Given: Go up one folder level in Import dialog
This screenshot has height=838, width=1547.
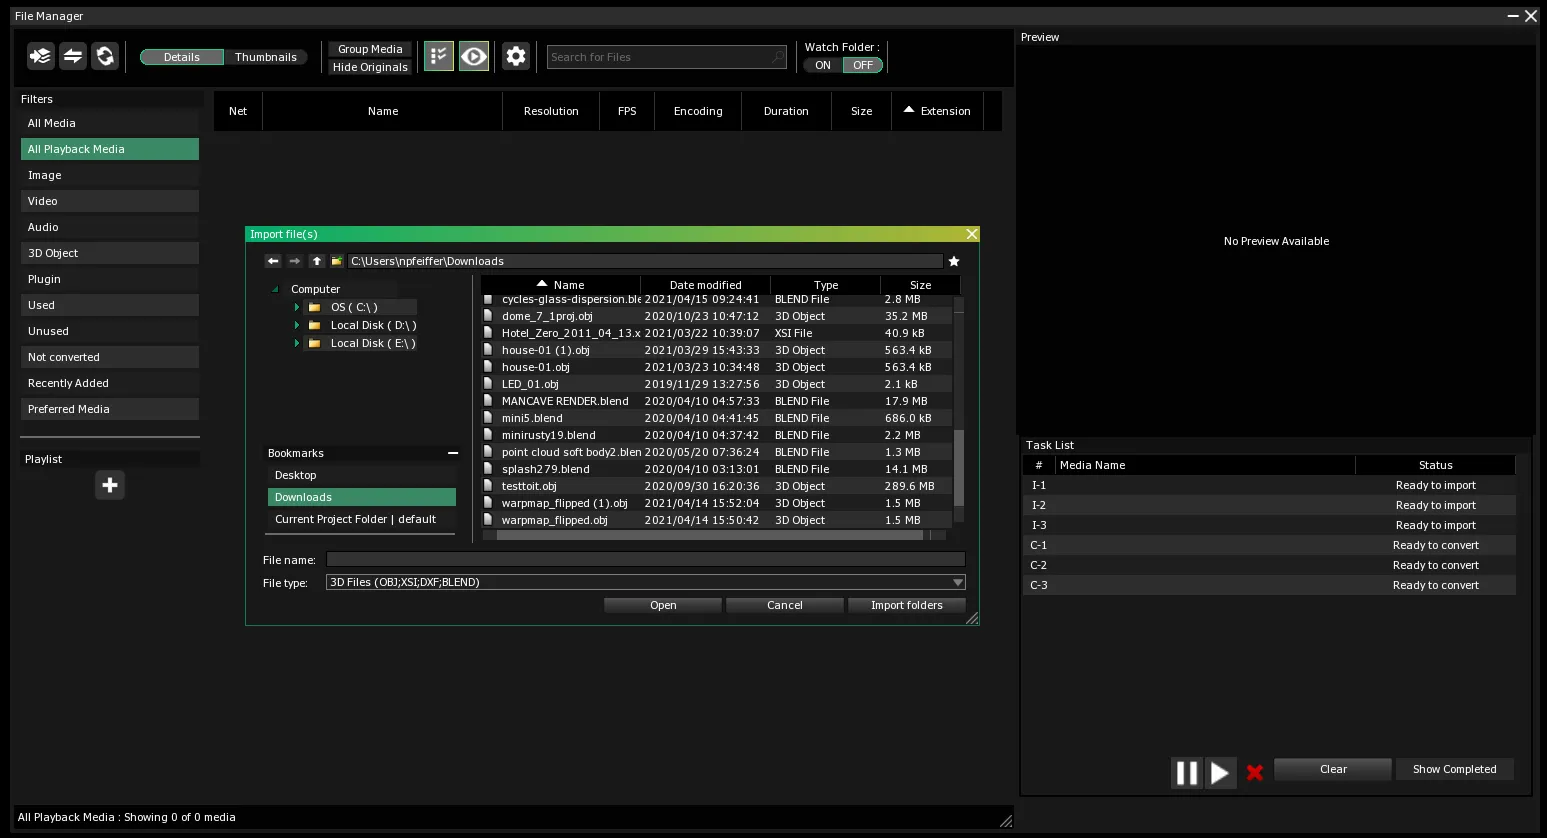Looking at the screenshot, I should 317,261.
